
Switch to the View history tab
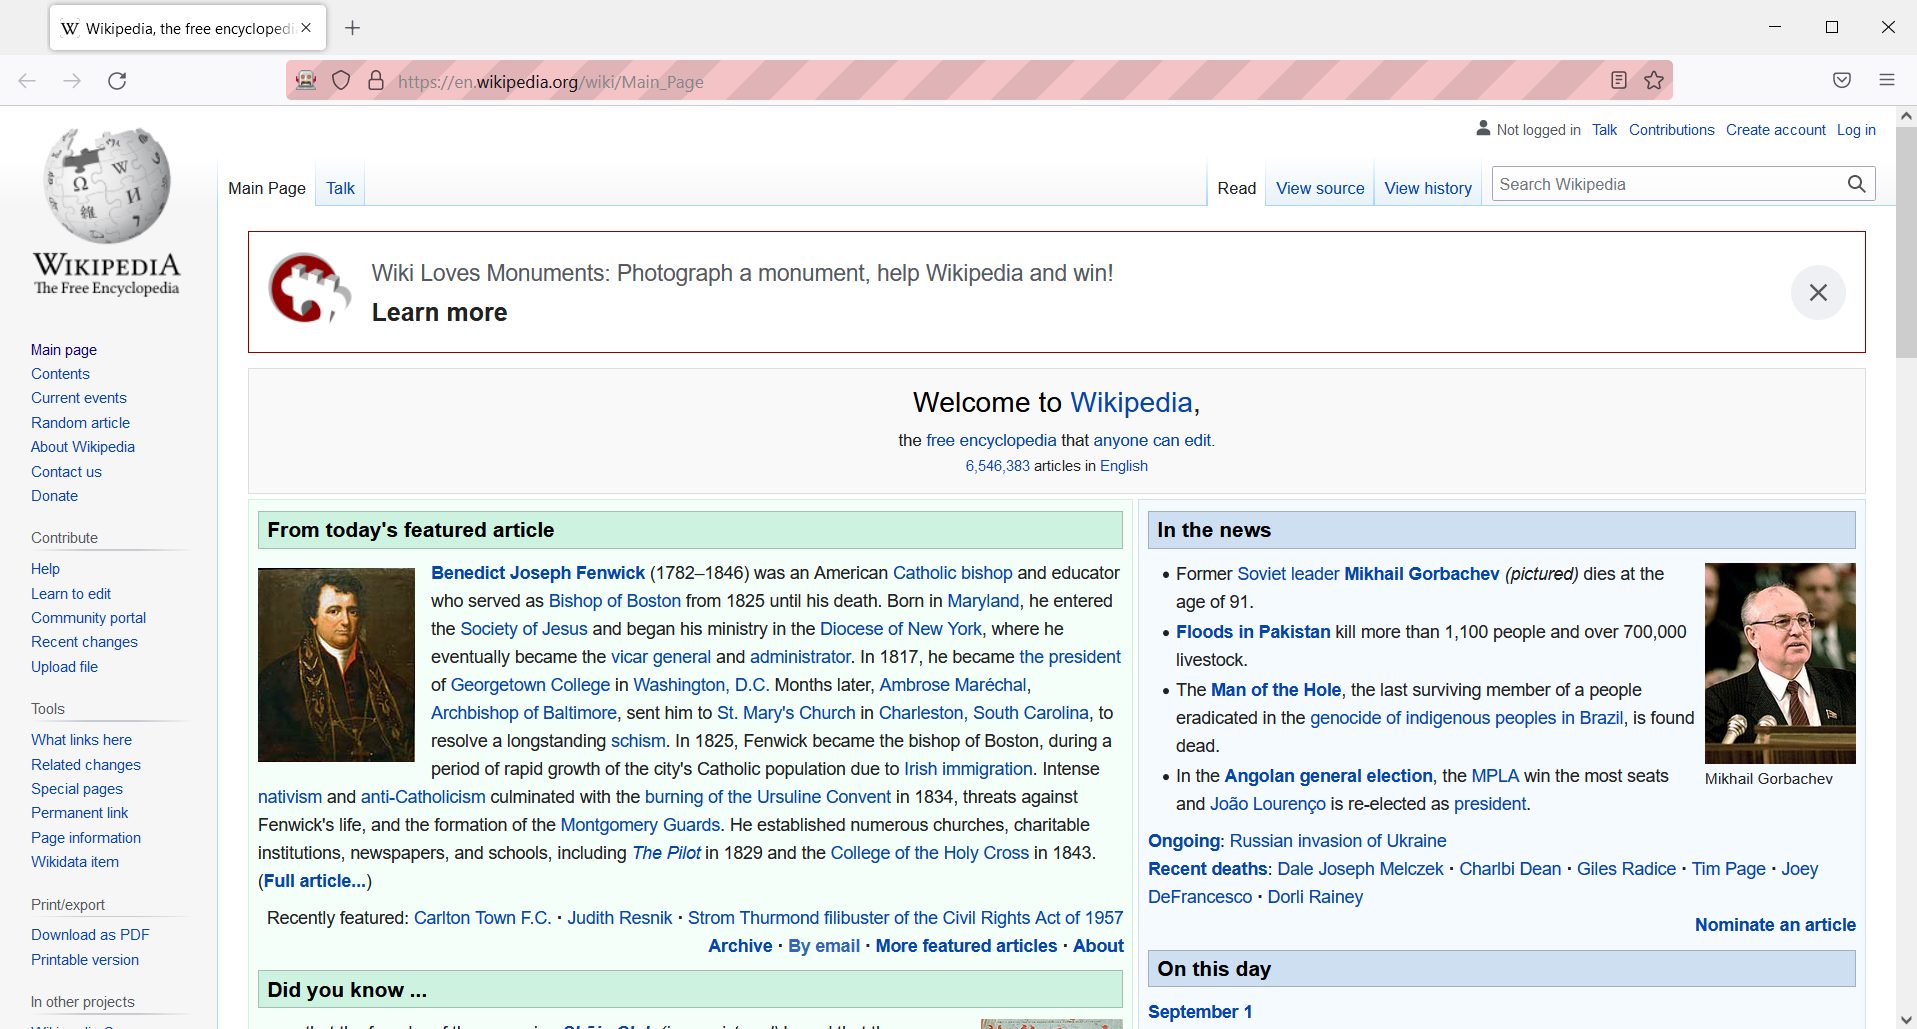(1427, 188)
